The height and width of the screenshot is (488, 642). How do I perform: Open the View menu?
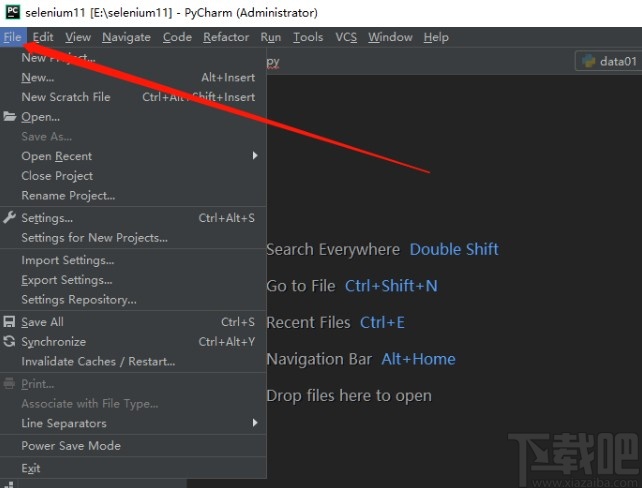coord(78,37)
